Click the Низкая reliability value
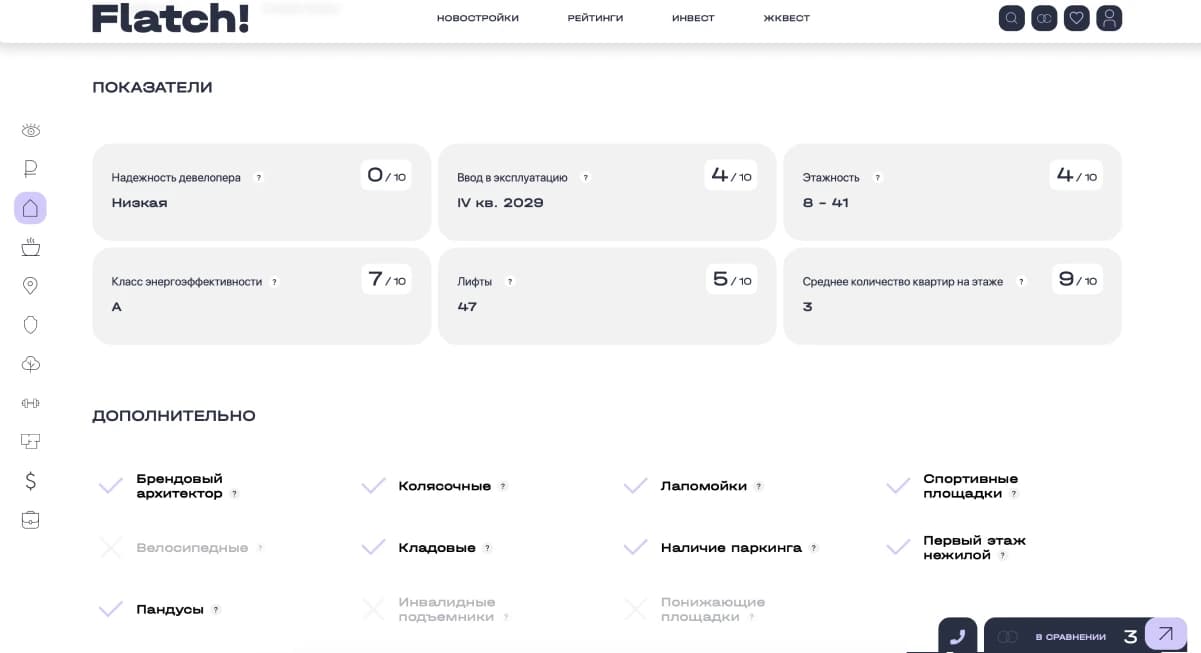This screenshot has height=653, width=1201. click(140, 203)
